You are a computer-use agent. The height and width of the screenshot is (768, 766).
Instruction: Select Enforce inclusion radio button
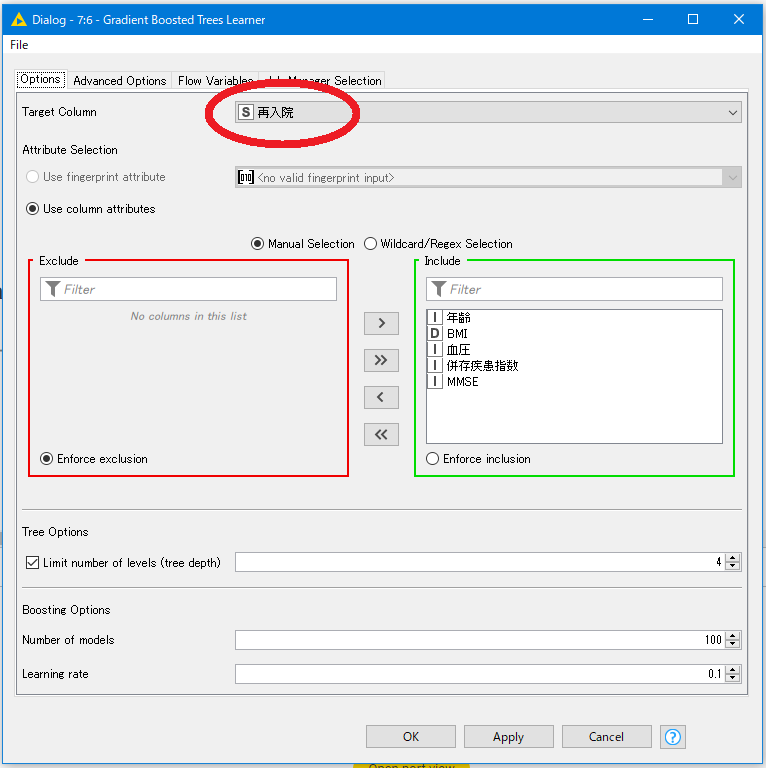pos(433,459)
